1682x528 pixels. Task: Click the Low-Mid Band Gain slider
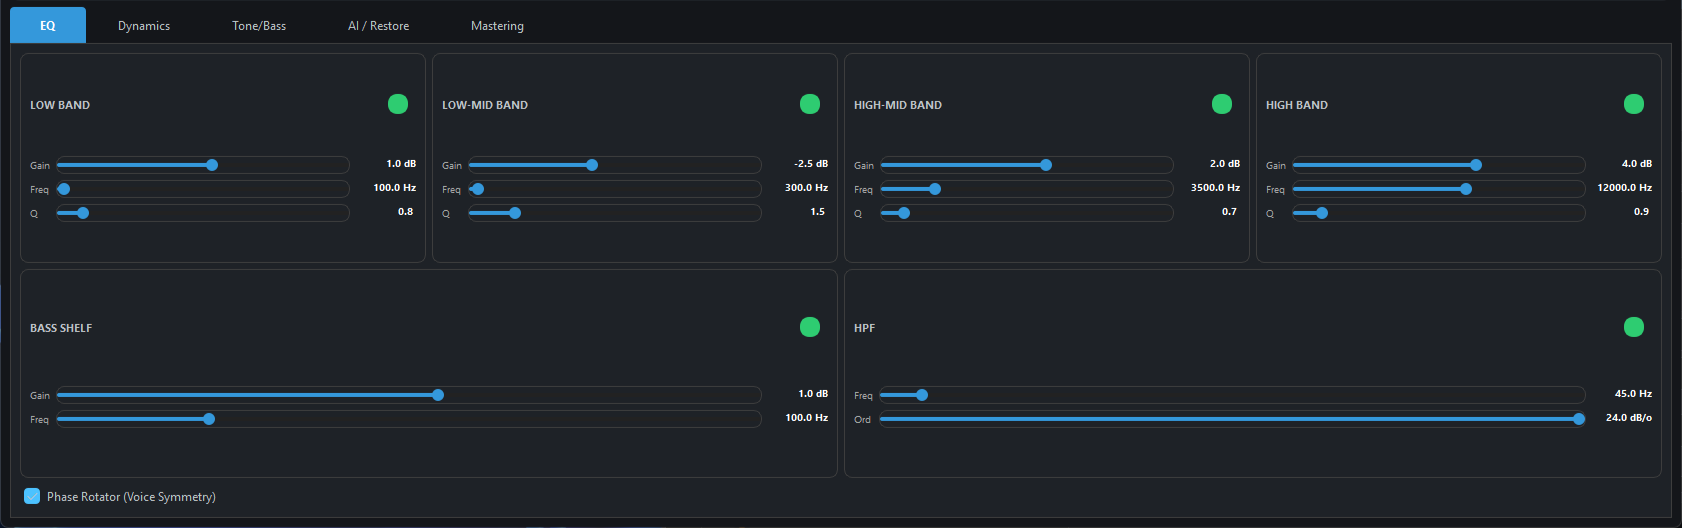tap(615, 165)
